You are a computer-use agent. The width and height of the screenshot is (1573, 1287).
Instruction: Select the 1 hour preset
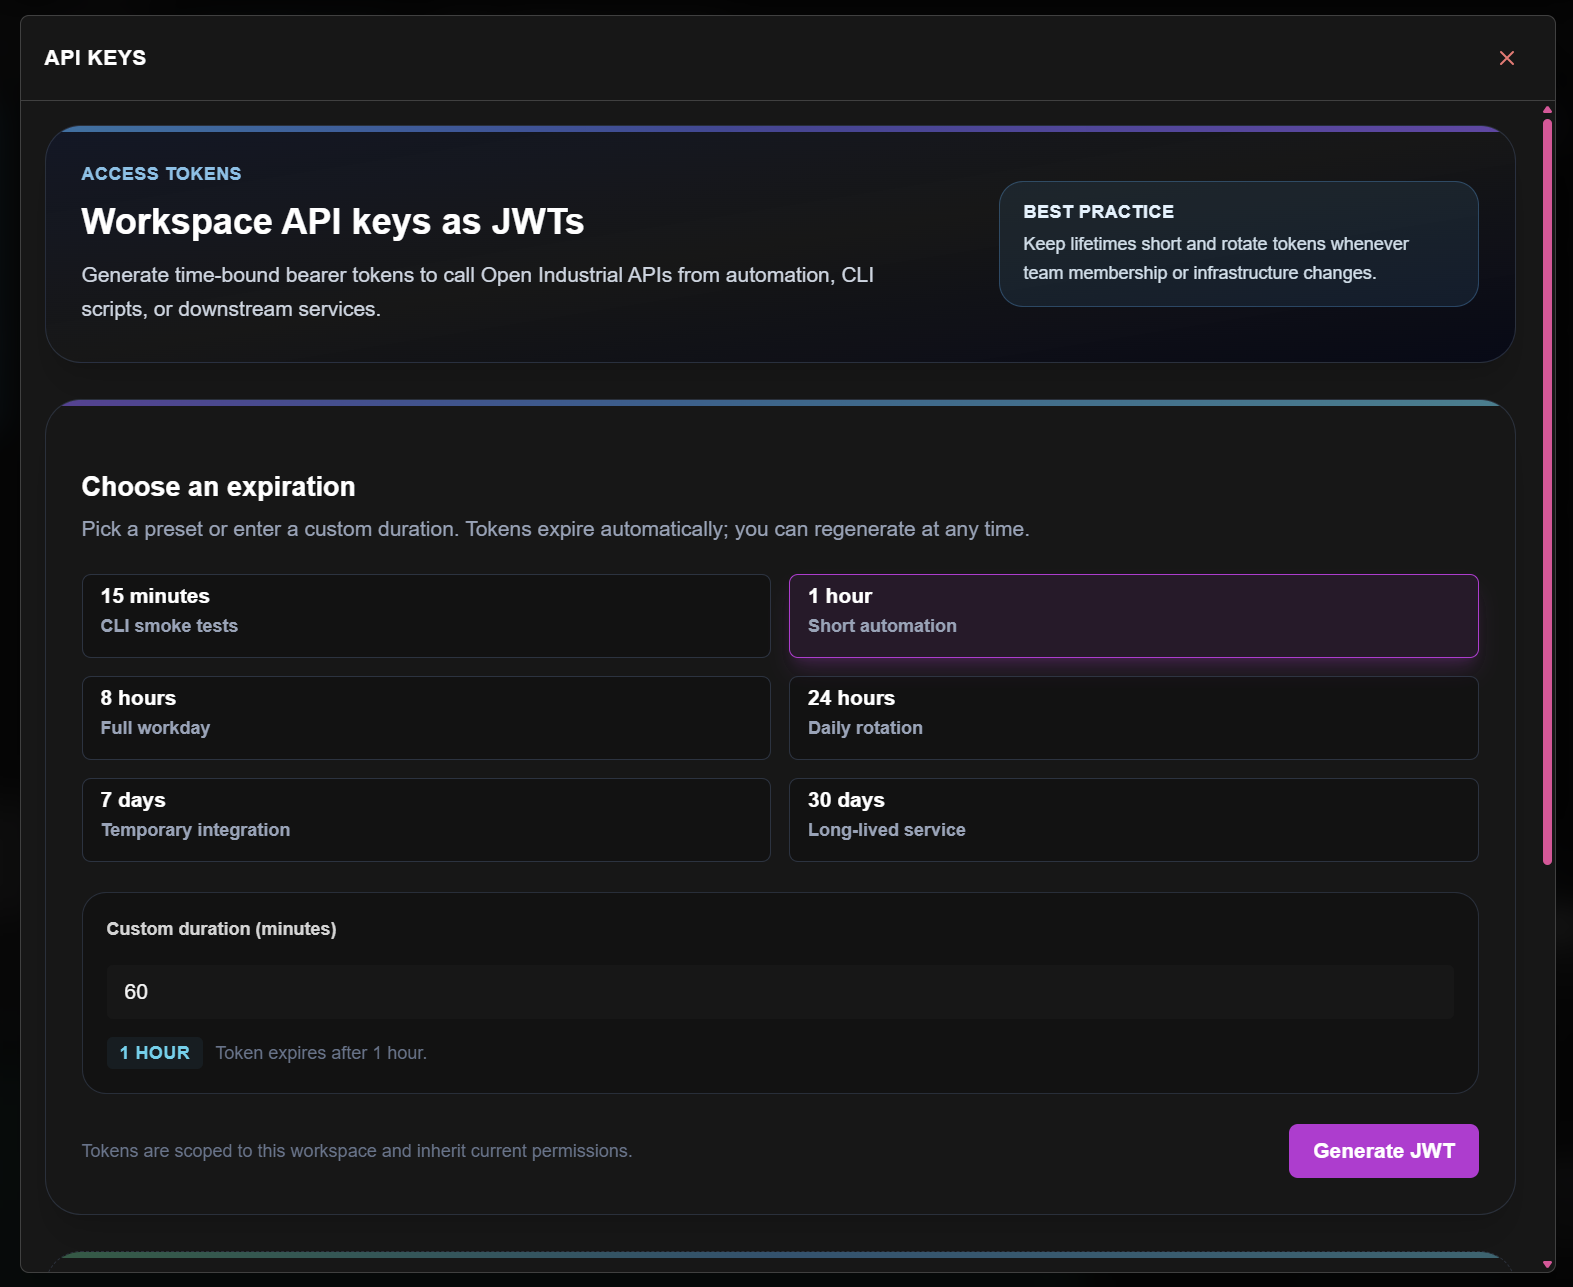pos(1133,616)
